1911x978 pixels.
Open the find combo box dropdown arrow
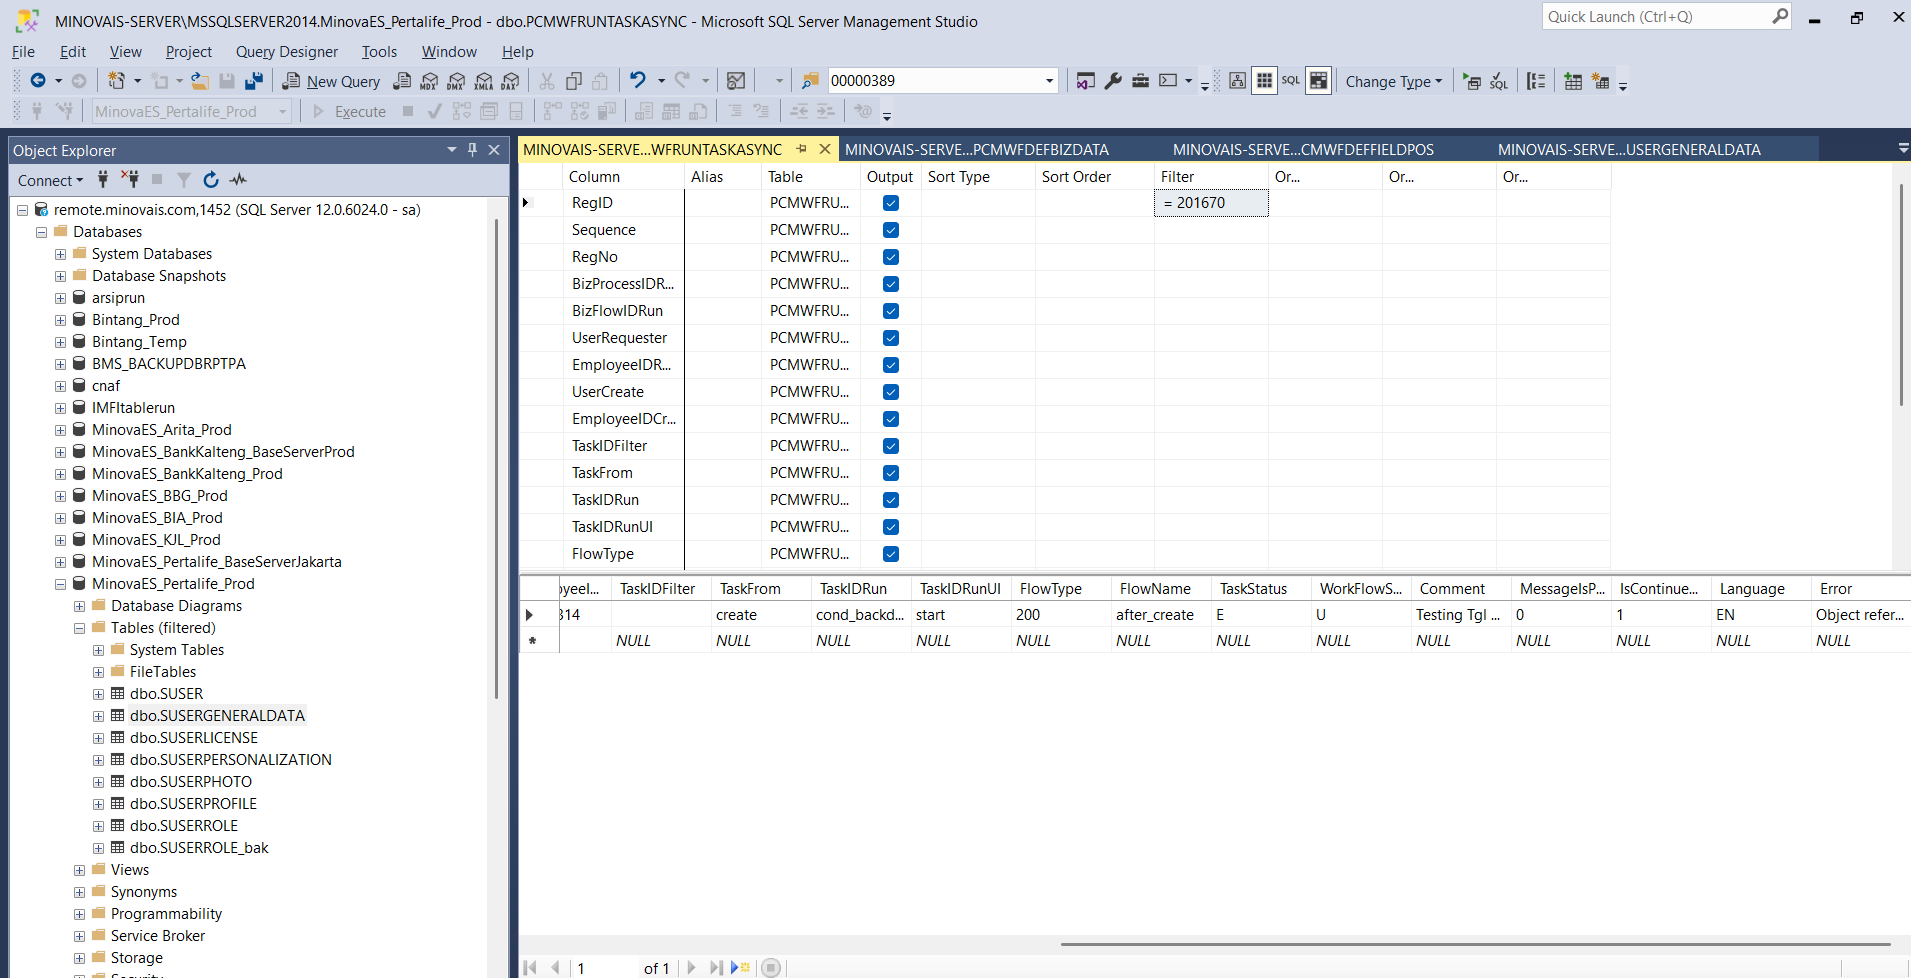point(1049,81)
